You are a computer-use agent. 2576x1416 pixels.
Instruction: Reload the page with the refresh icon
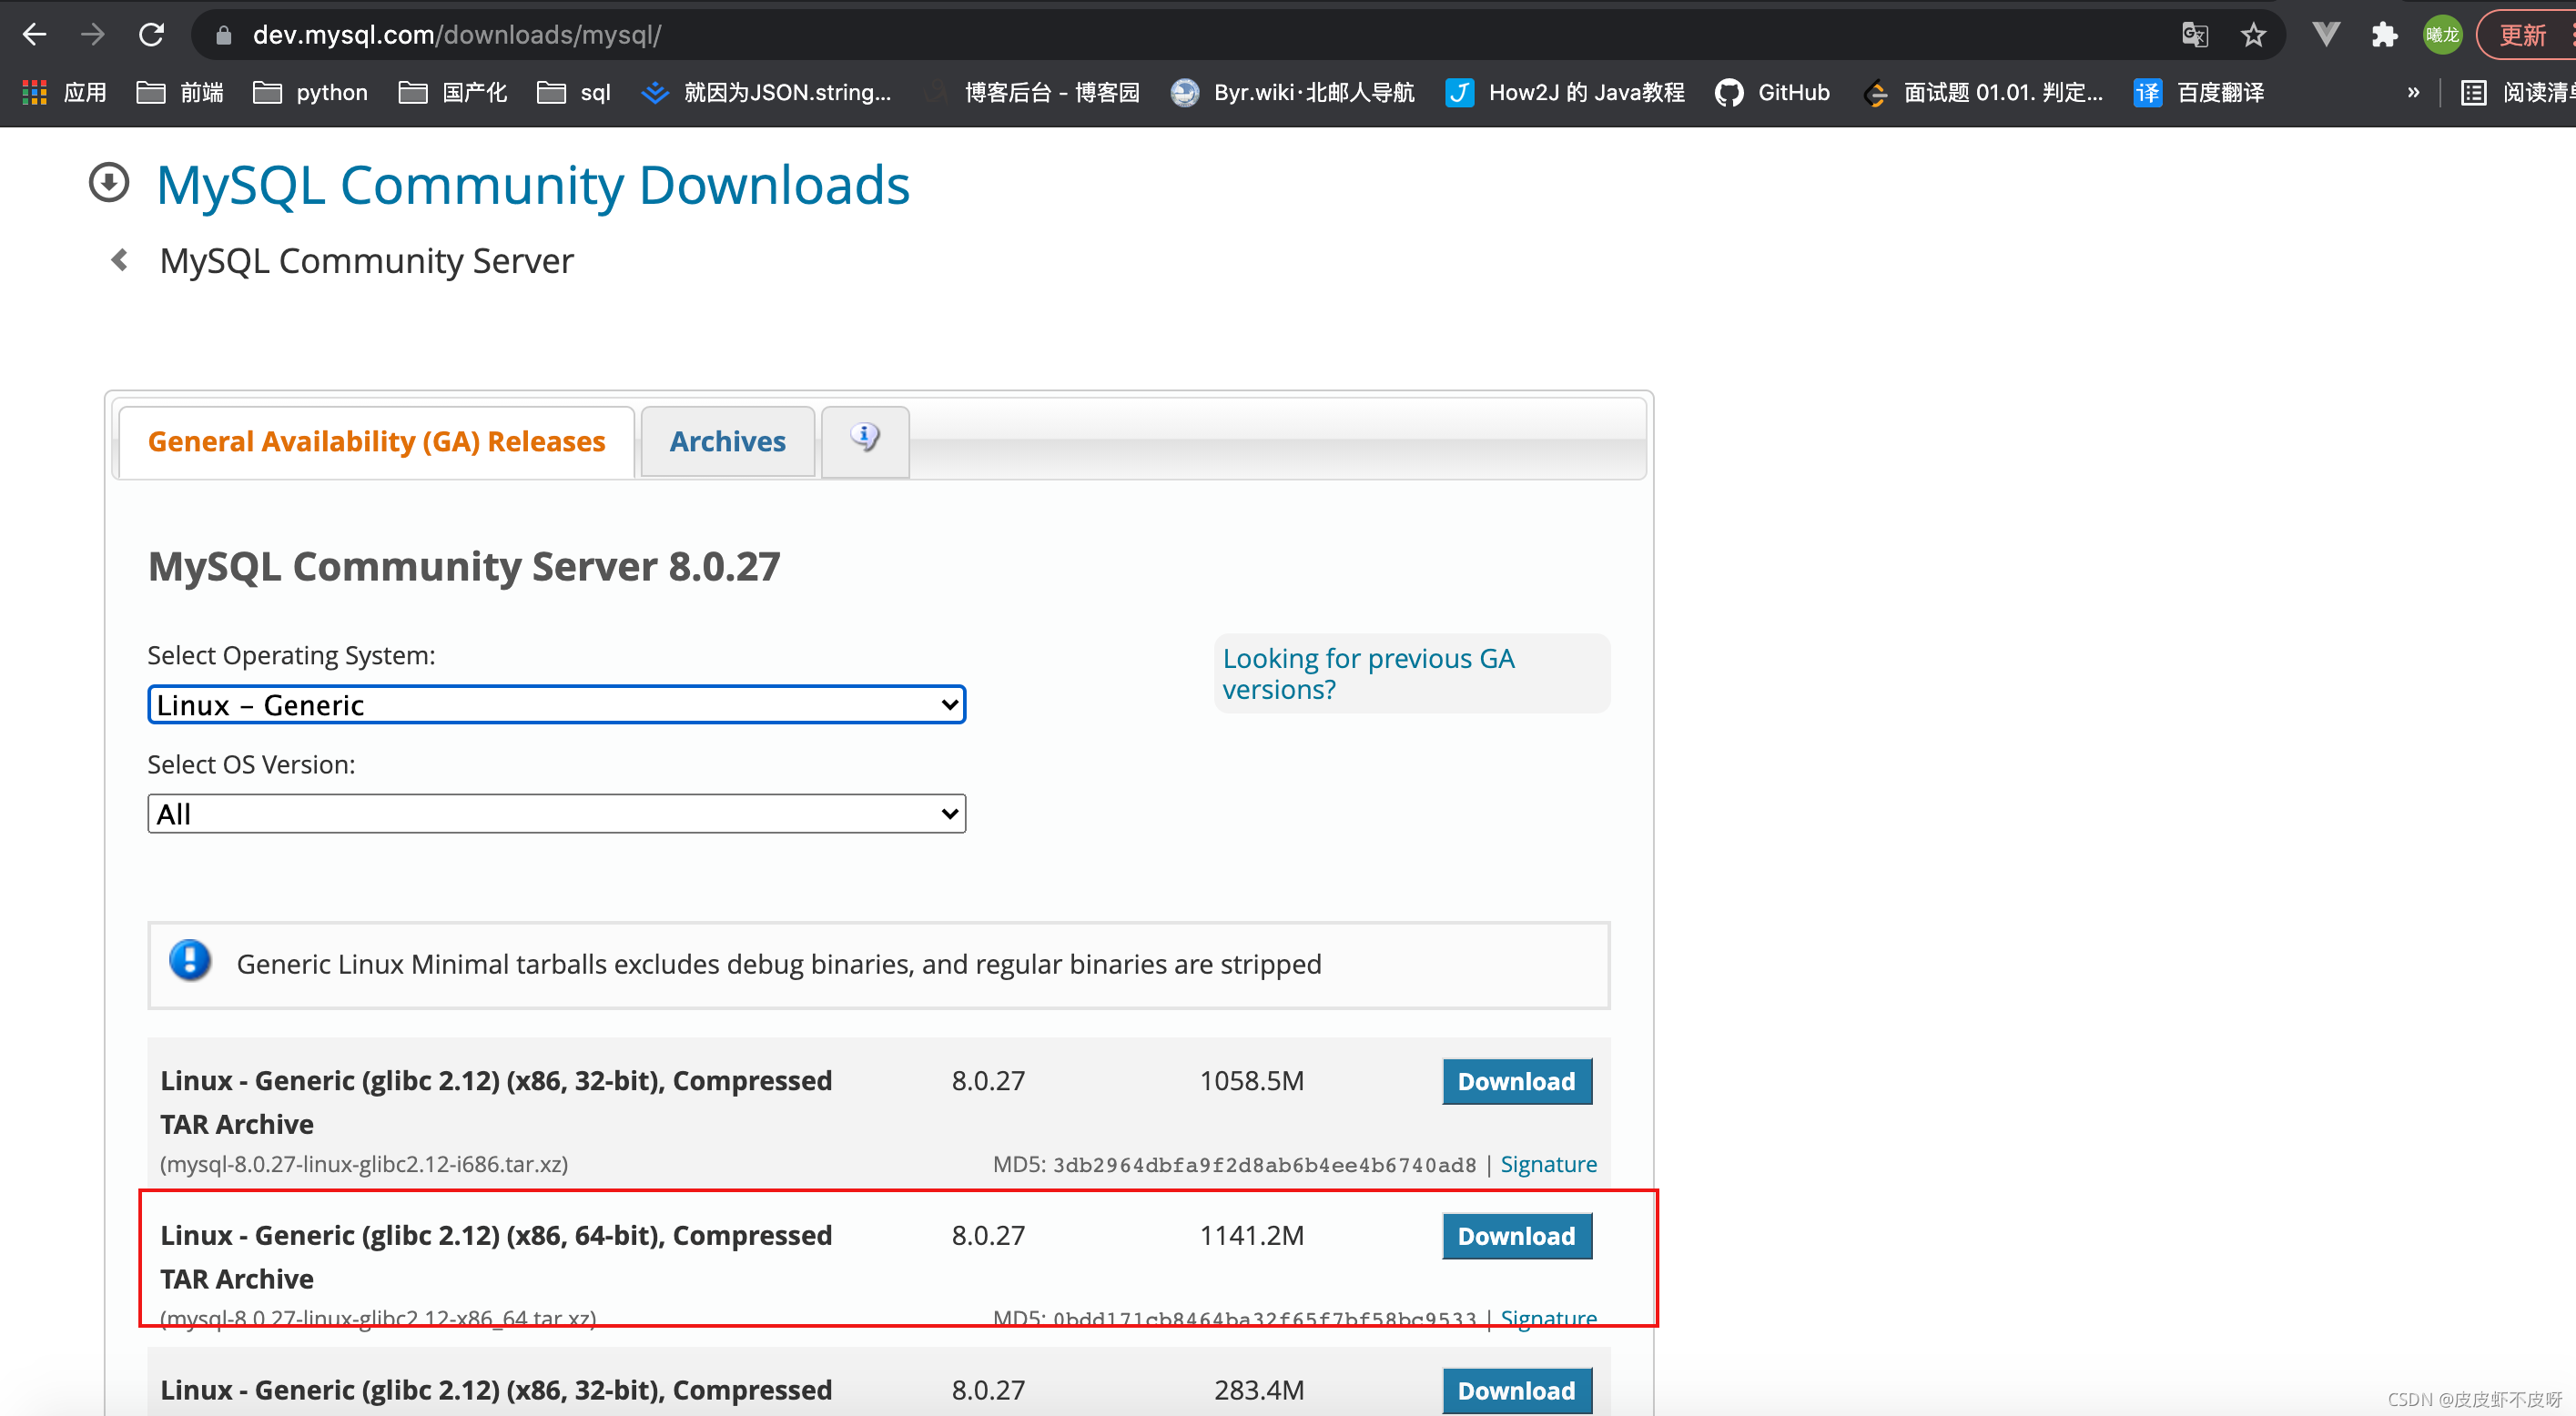coord(151,35)
